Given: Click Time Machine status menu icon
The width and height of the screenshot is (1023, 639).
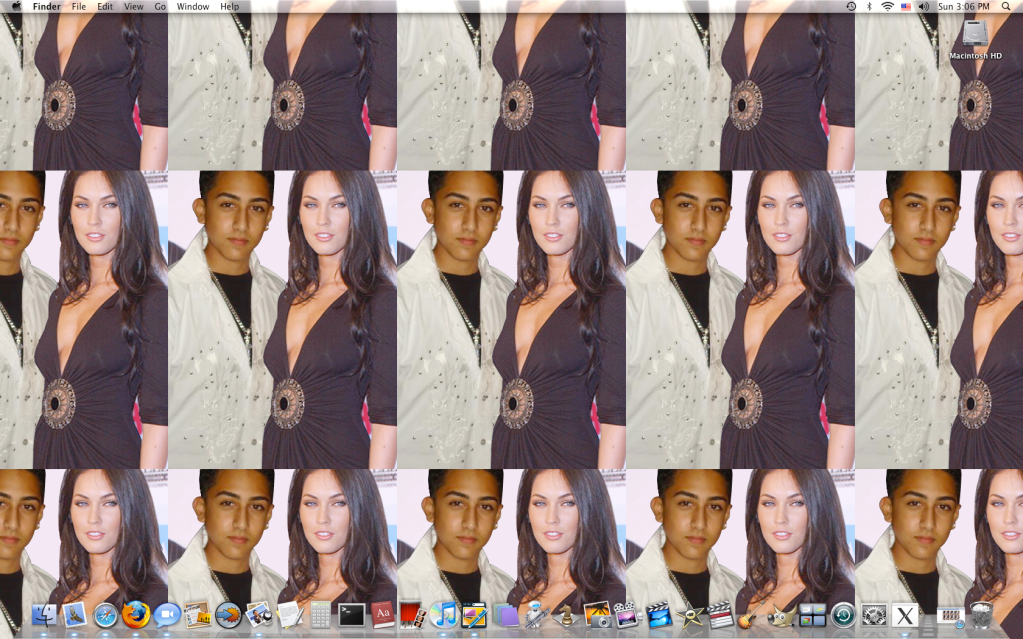Looking at the screenshot, I should [851, 7].
